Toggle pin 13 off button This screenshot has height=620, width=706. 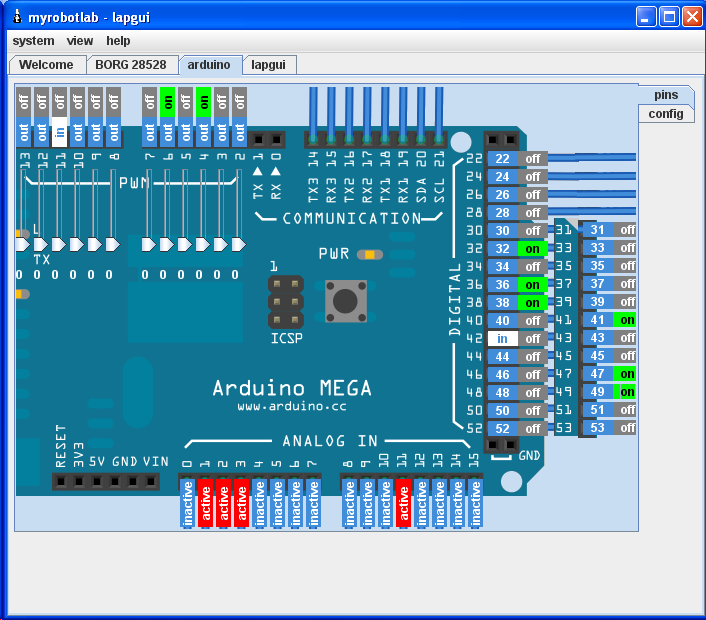24,102
